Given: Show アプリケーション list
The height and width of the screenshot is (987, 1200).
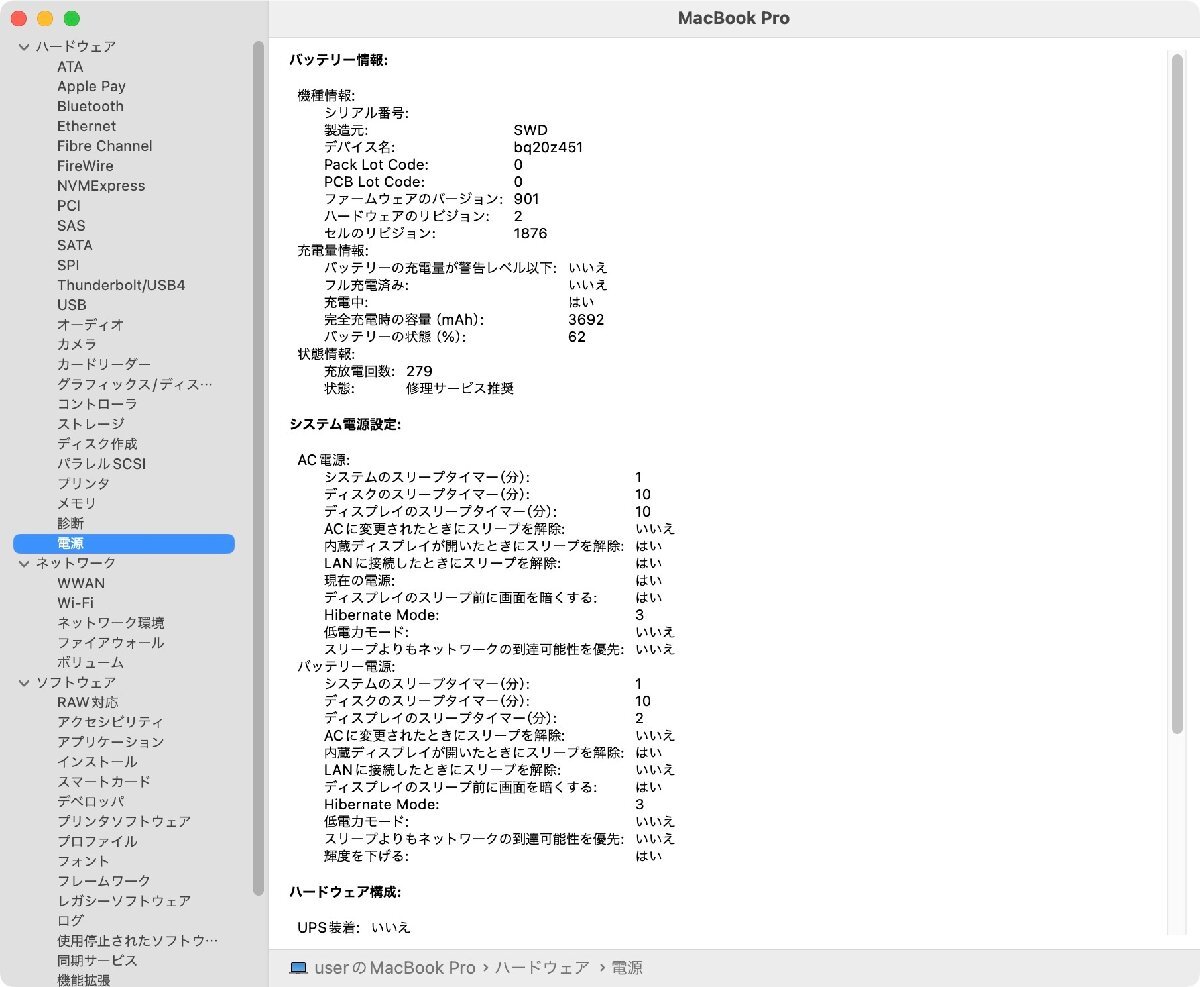Looking at the screenshot, I should tap(110, 742).
